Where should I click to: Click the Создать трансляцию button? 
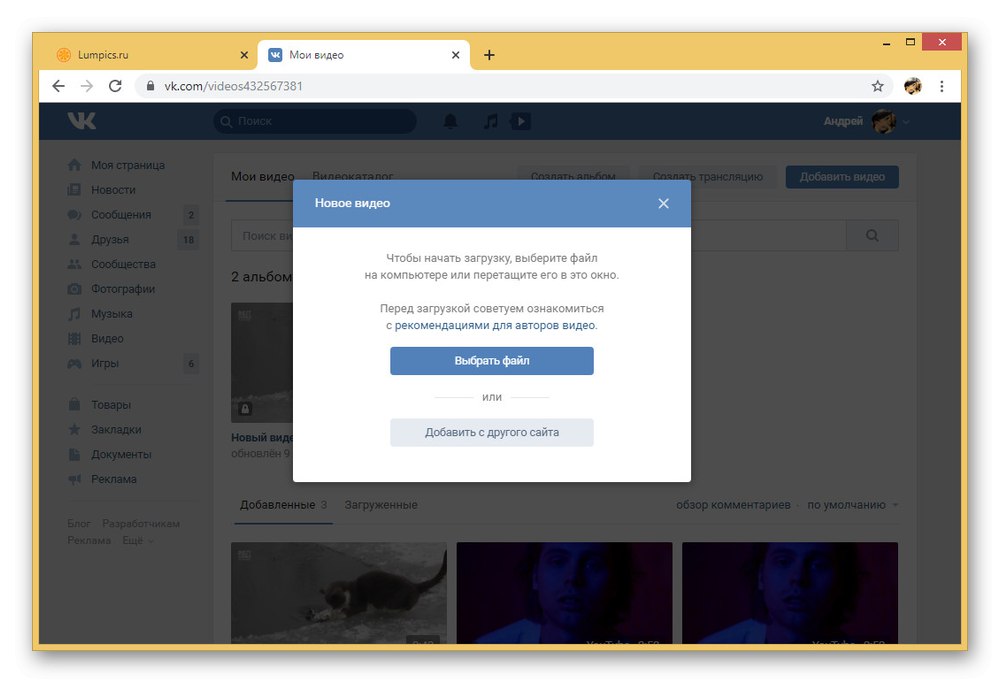(x=707, y=177)
